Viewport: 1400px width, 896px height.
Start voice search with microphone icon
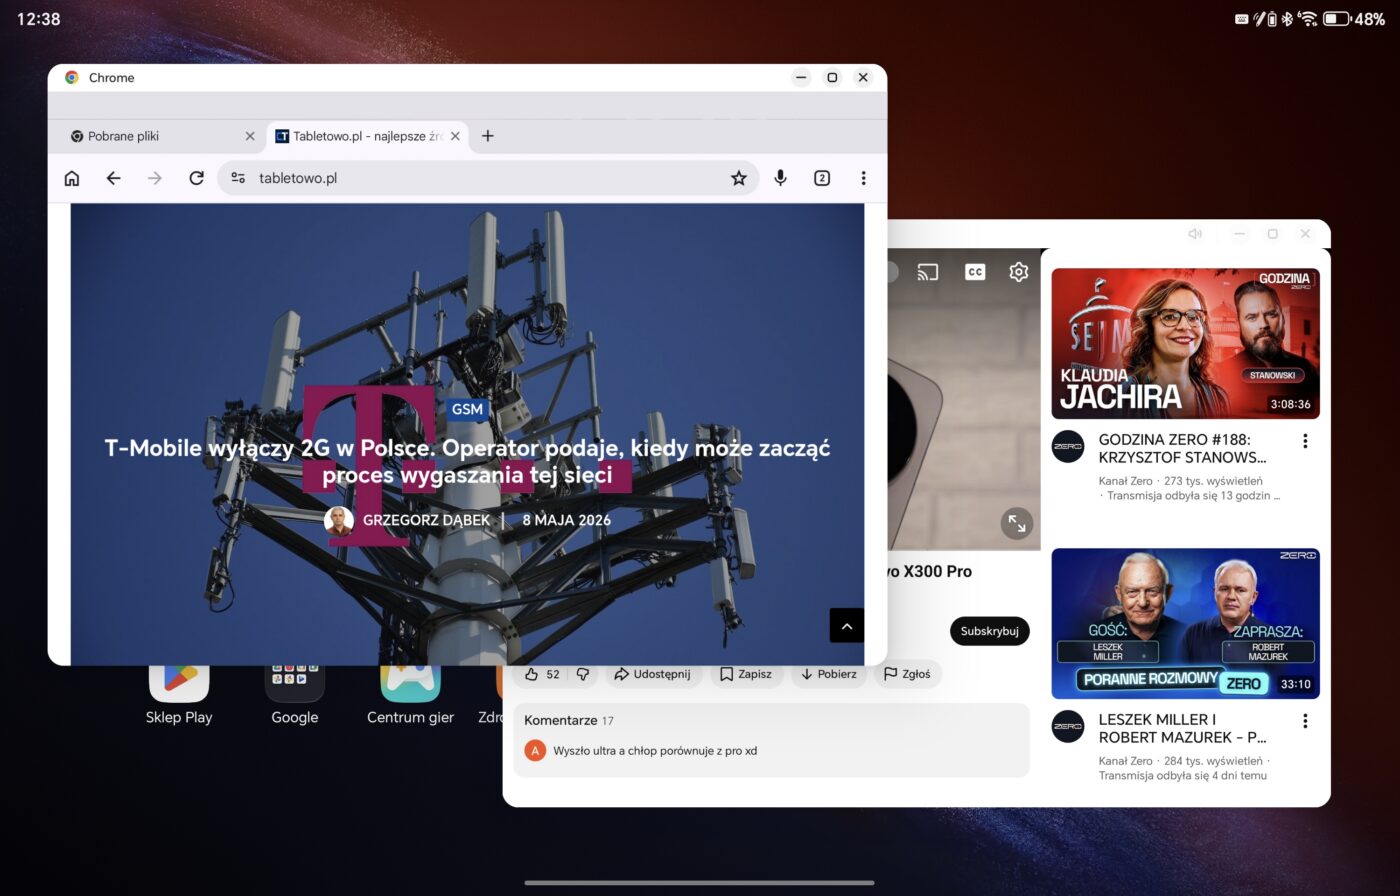click(x=780, y=178)
